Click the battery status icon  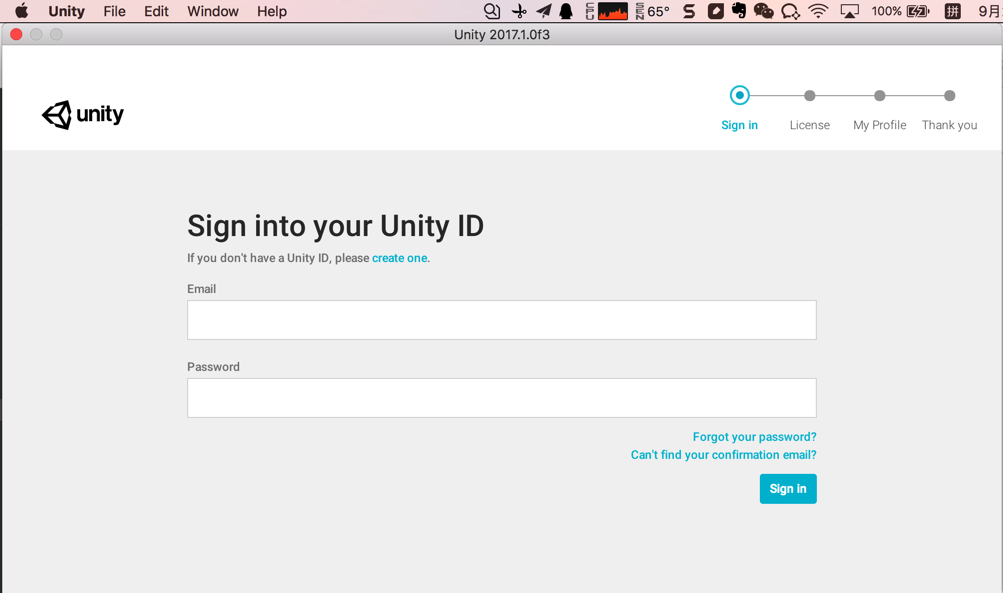(x=919, y=11)
